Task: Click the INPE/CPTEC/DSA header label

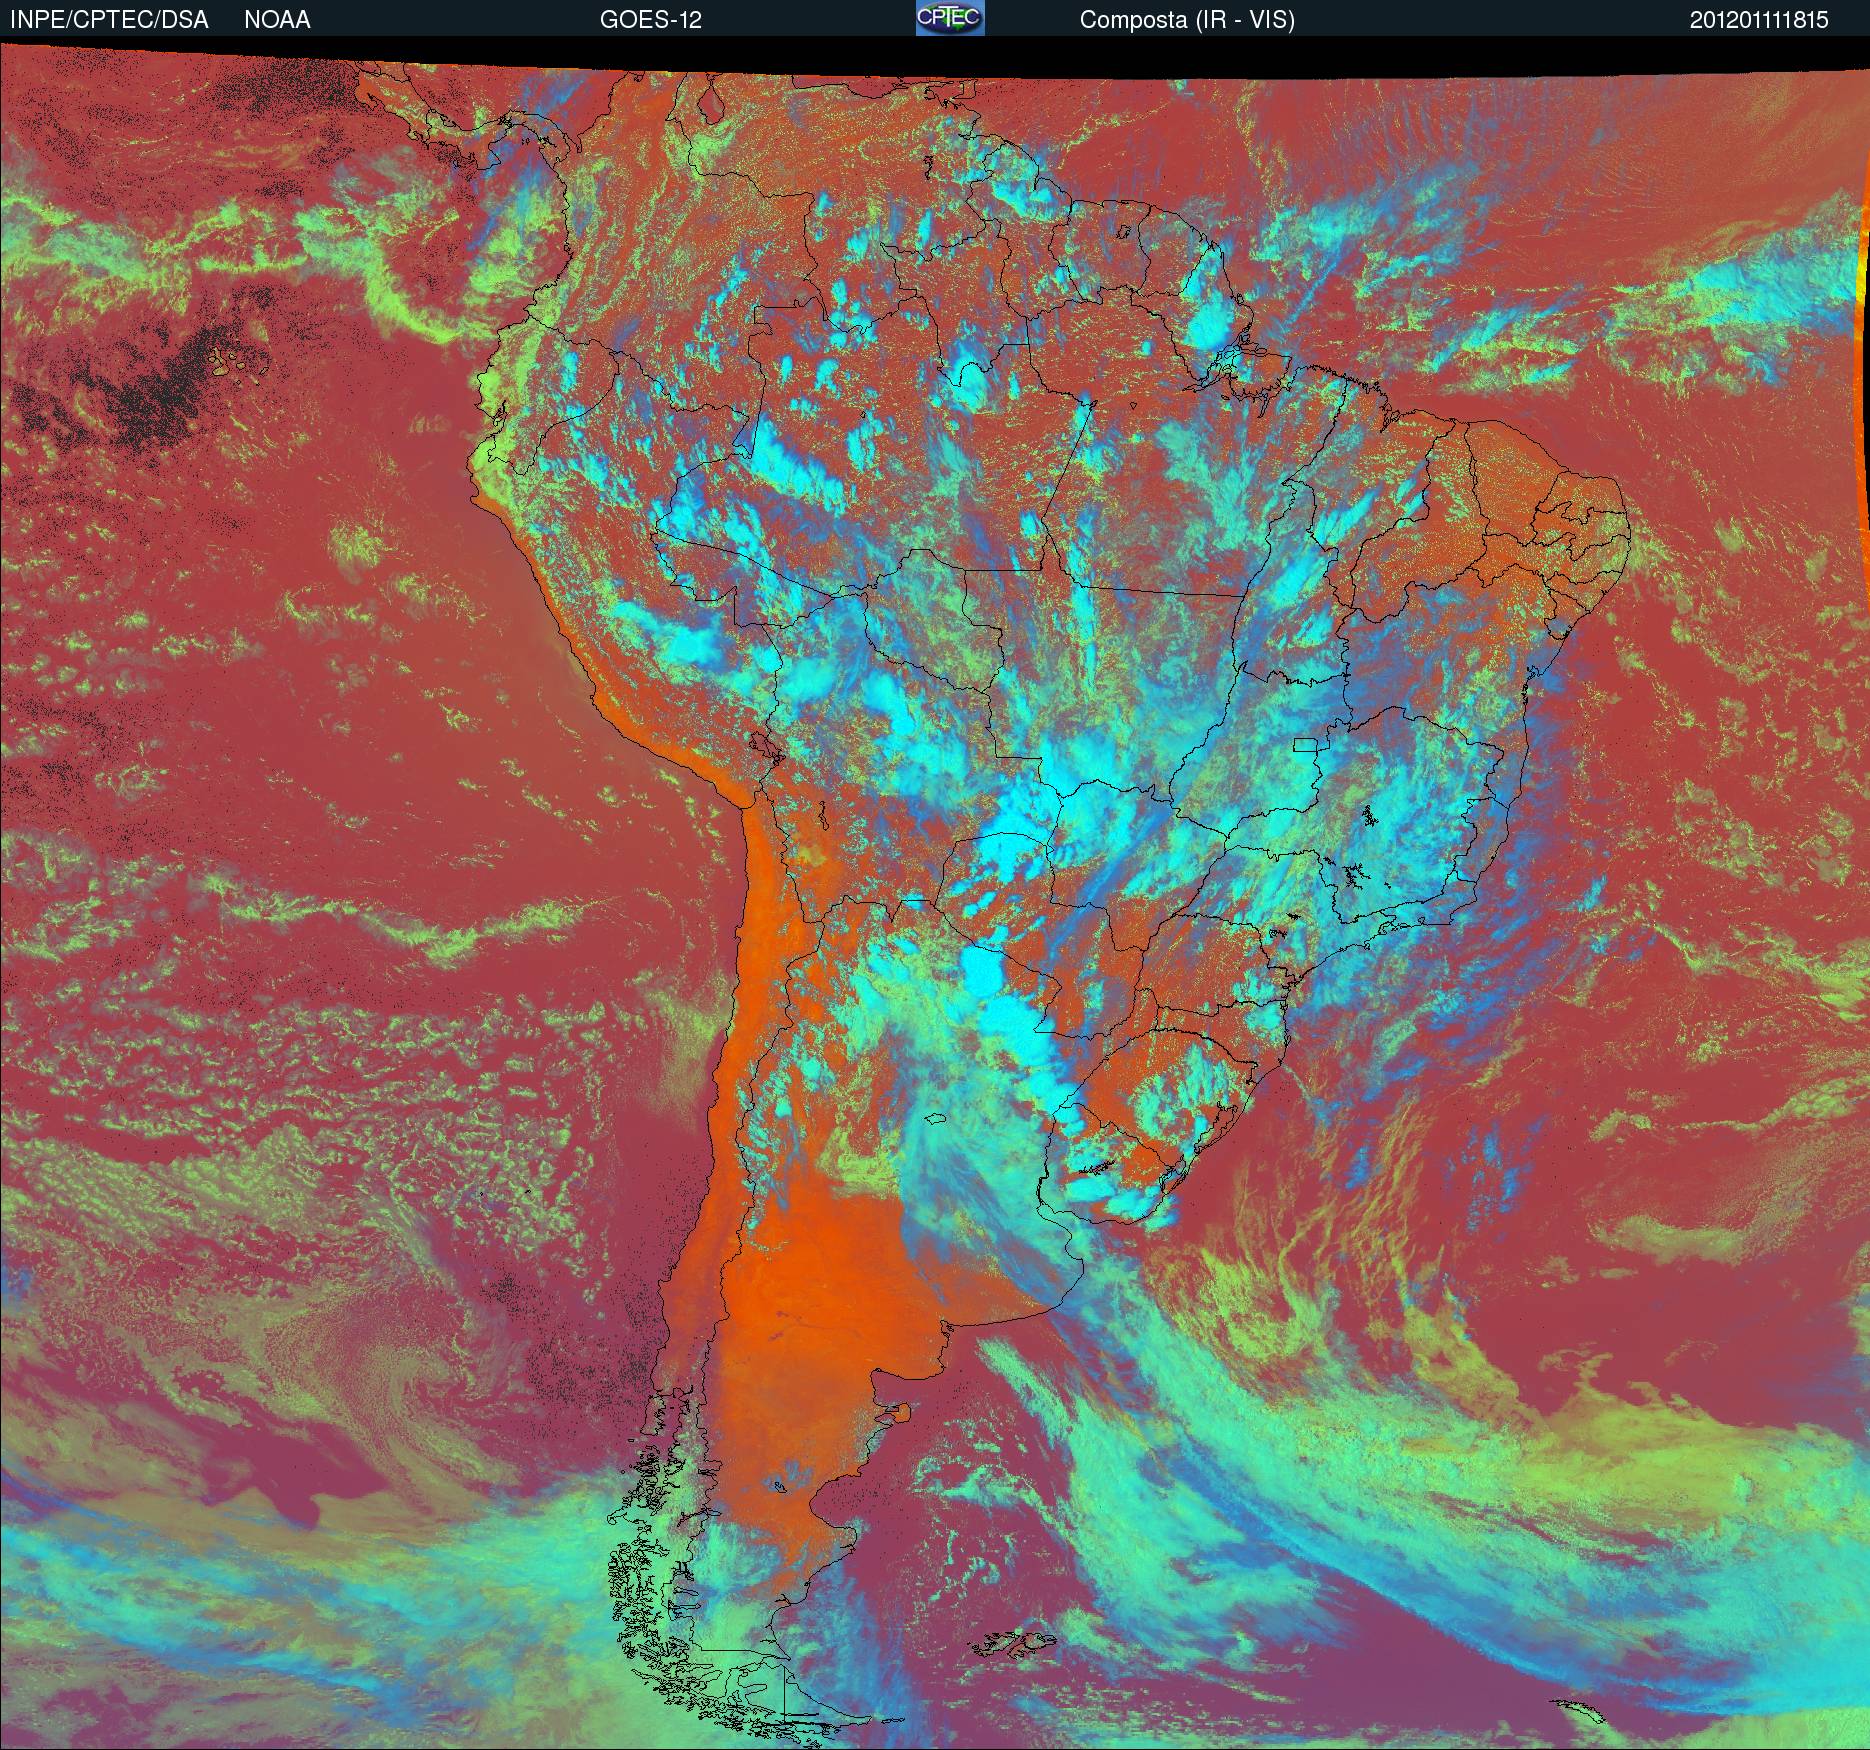Action: [109, 20]
